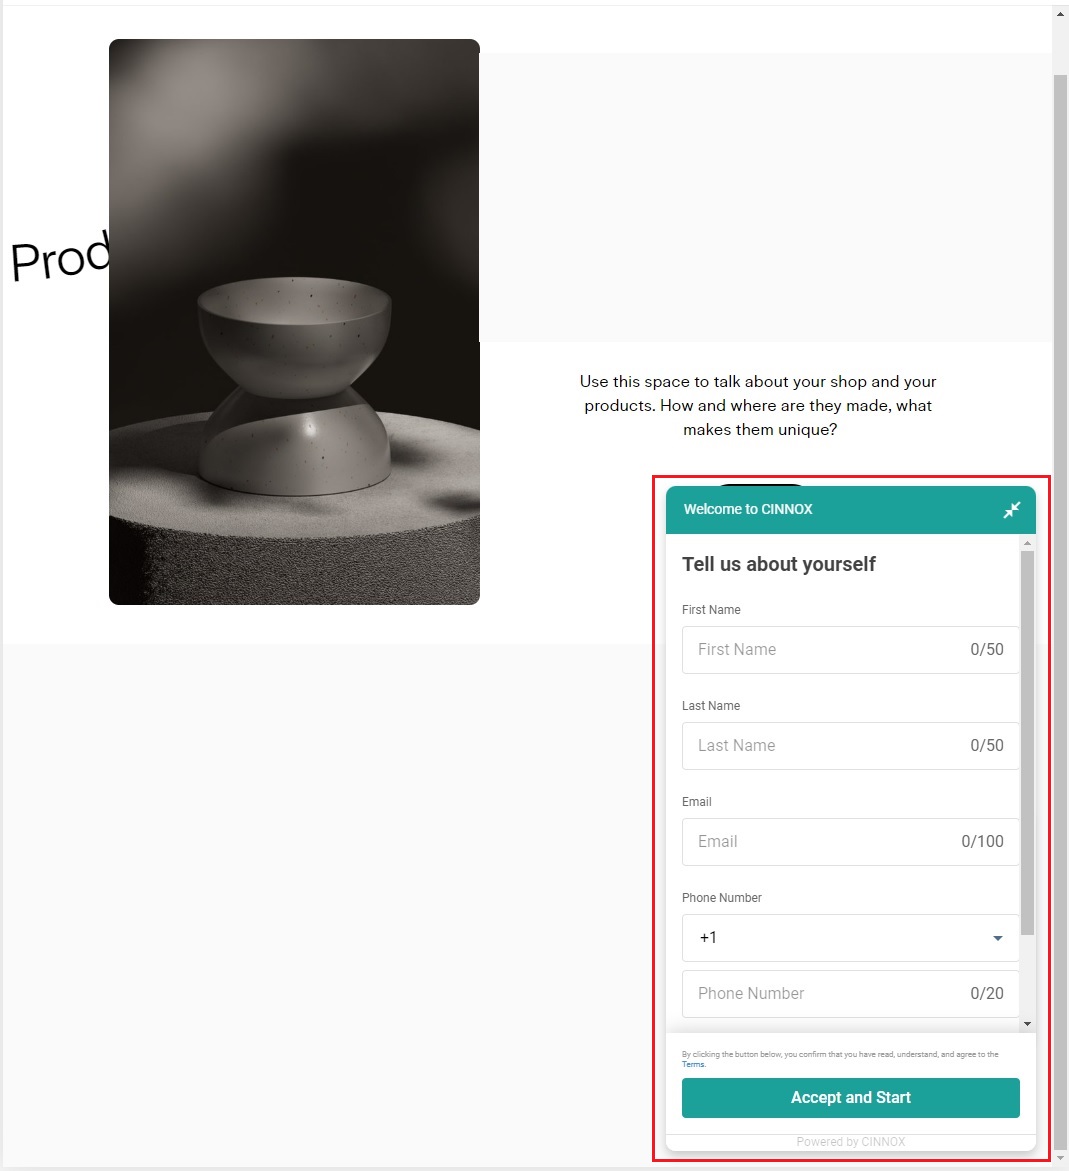Click the First Name input field
This screenshot has width=1069, height=1171.
click(x=850, y=650)
